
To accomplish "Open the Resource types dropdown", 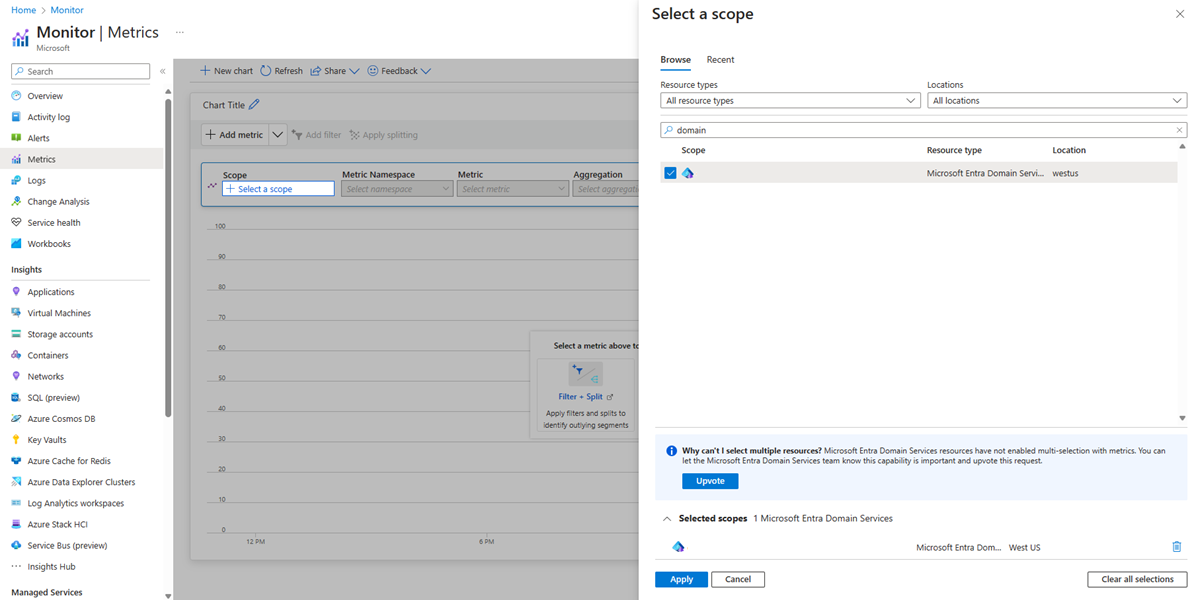I will point(790,101).
